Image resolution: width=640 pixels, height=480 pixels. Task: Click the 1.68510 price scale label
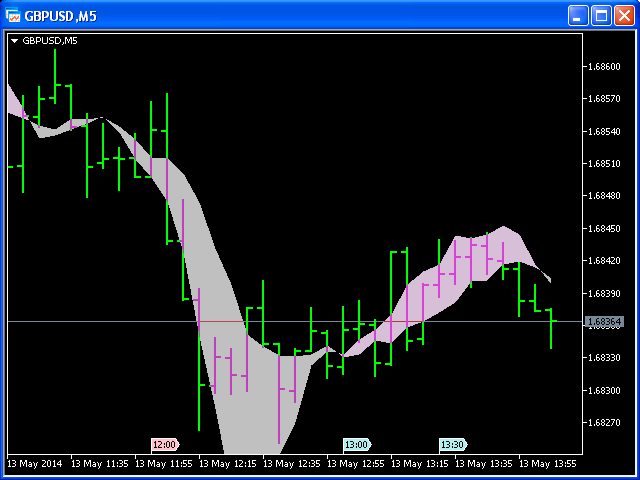coord(604,164)
